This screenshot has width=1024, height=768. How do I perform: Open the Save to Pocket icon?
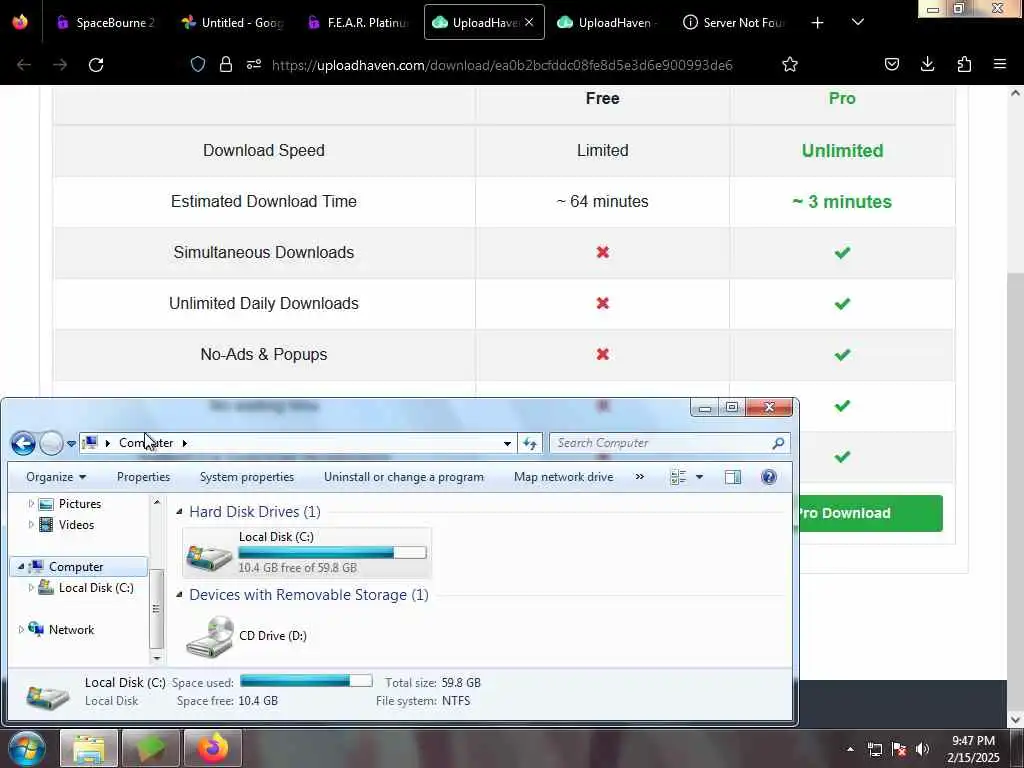[x=892, y=64]
